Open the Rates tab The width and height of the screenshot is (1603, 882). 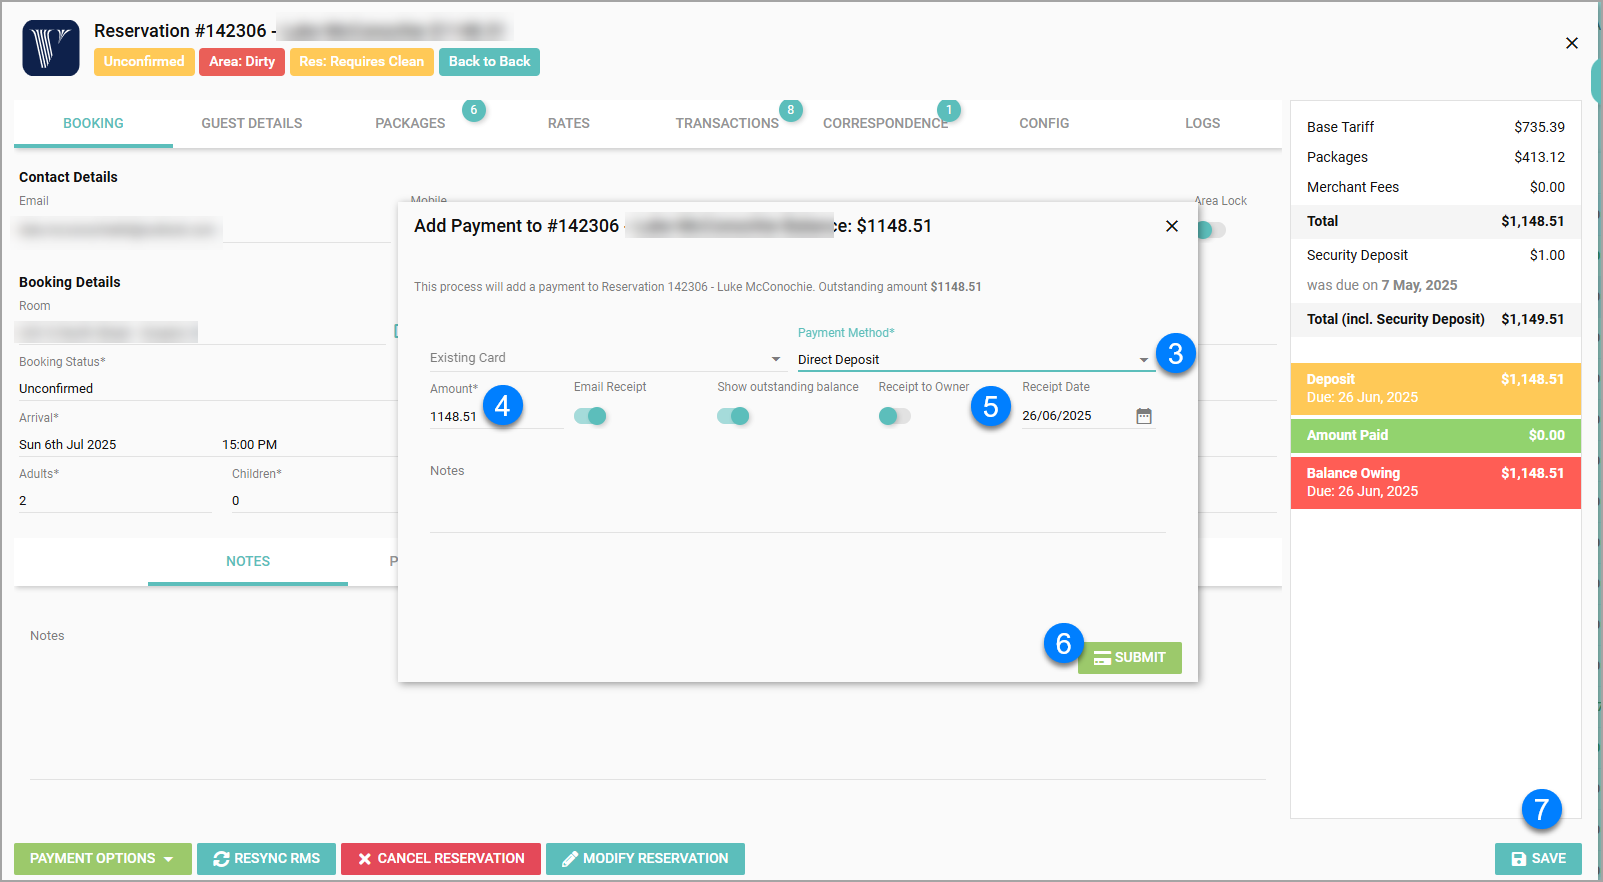pos(568,123)
